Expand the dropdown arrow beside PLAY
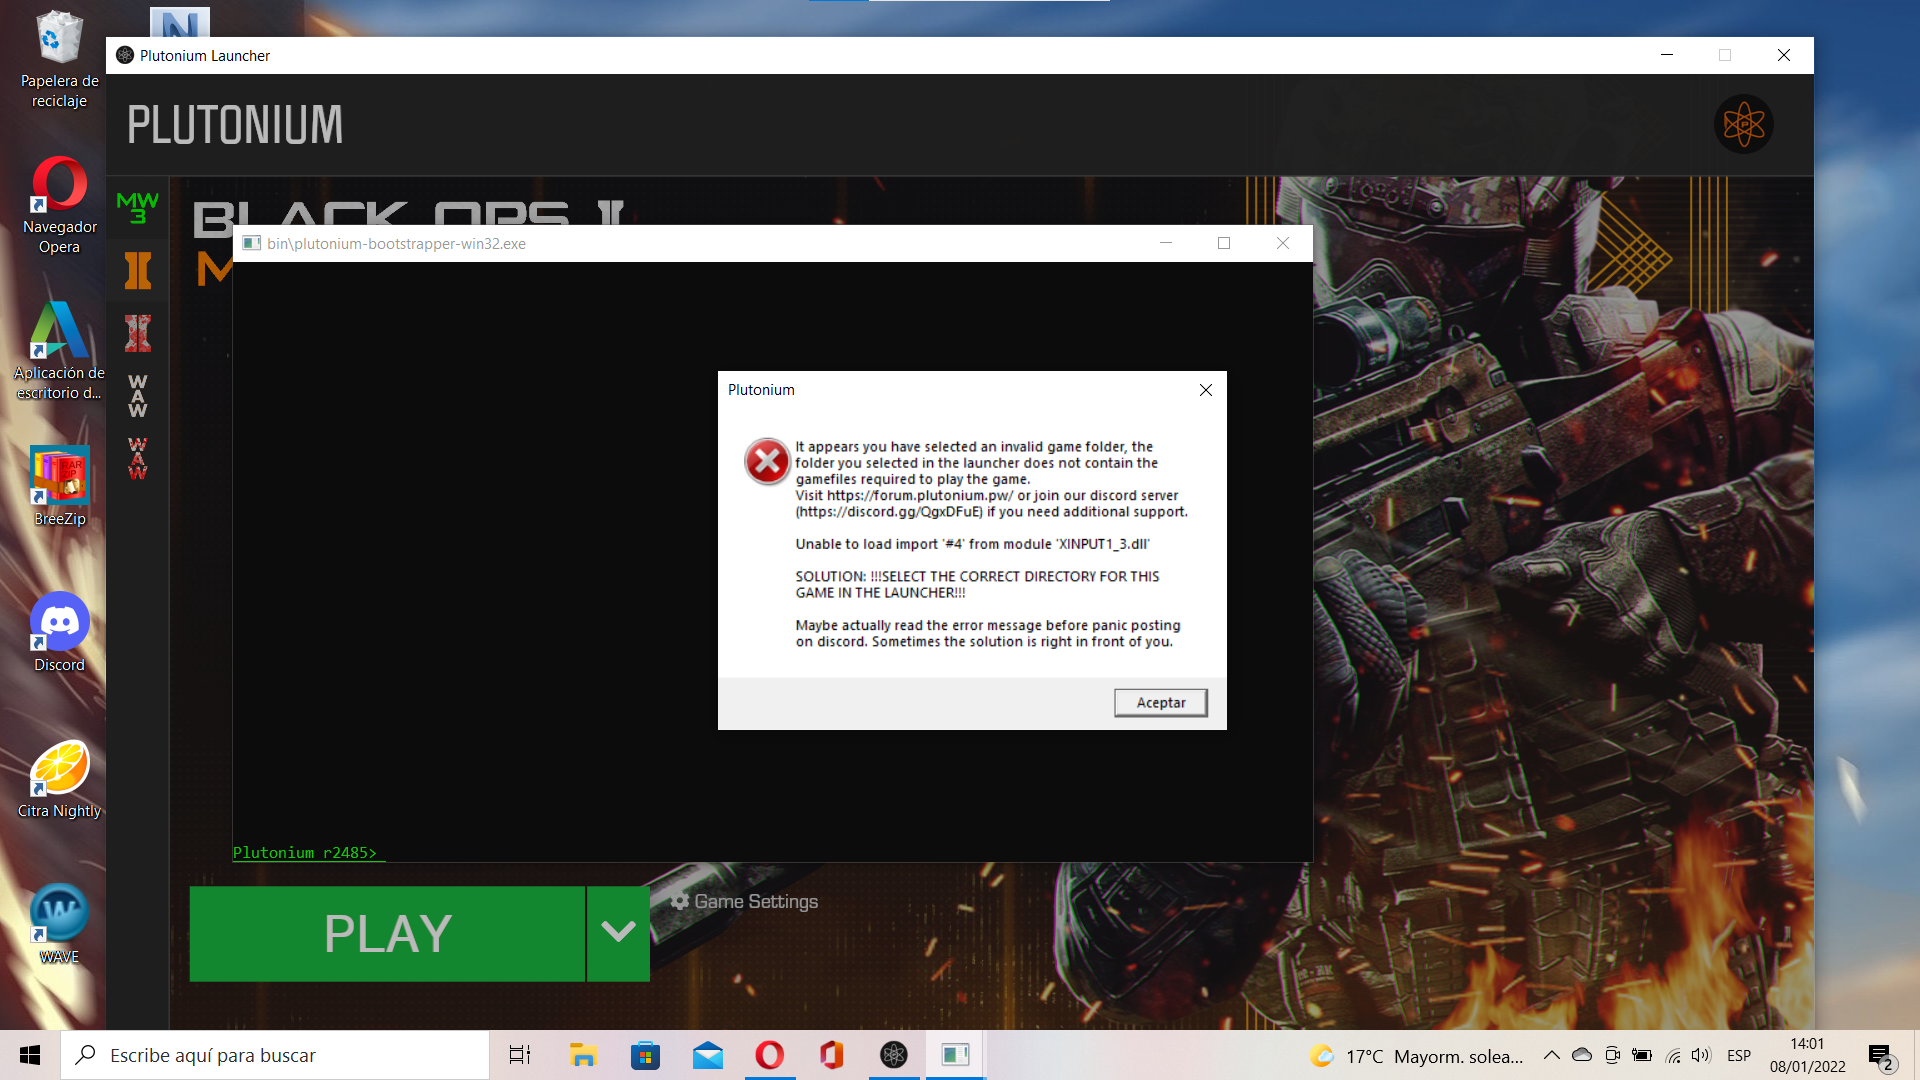Screen dimensions: 1920x1080 click(618, 934)
